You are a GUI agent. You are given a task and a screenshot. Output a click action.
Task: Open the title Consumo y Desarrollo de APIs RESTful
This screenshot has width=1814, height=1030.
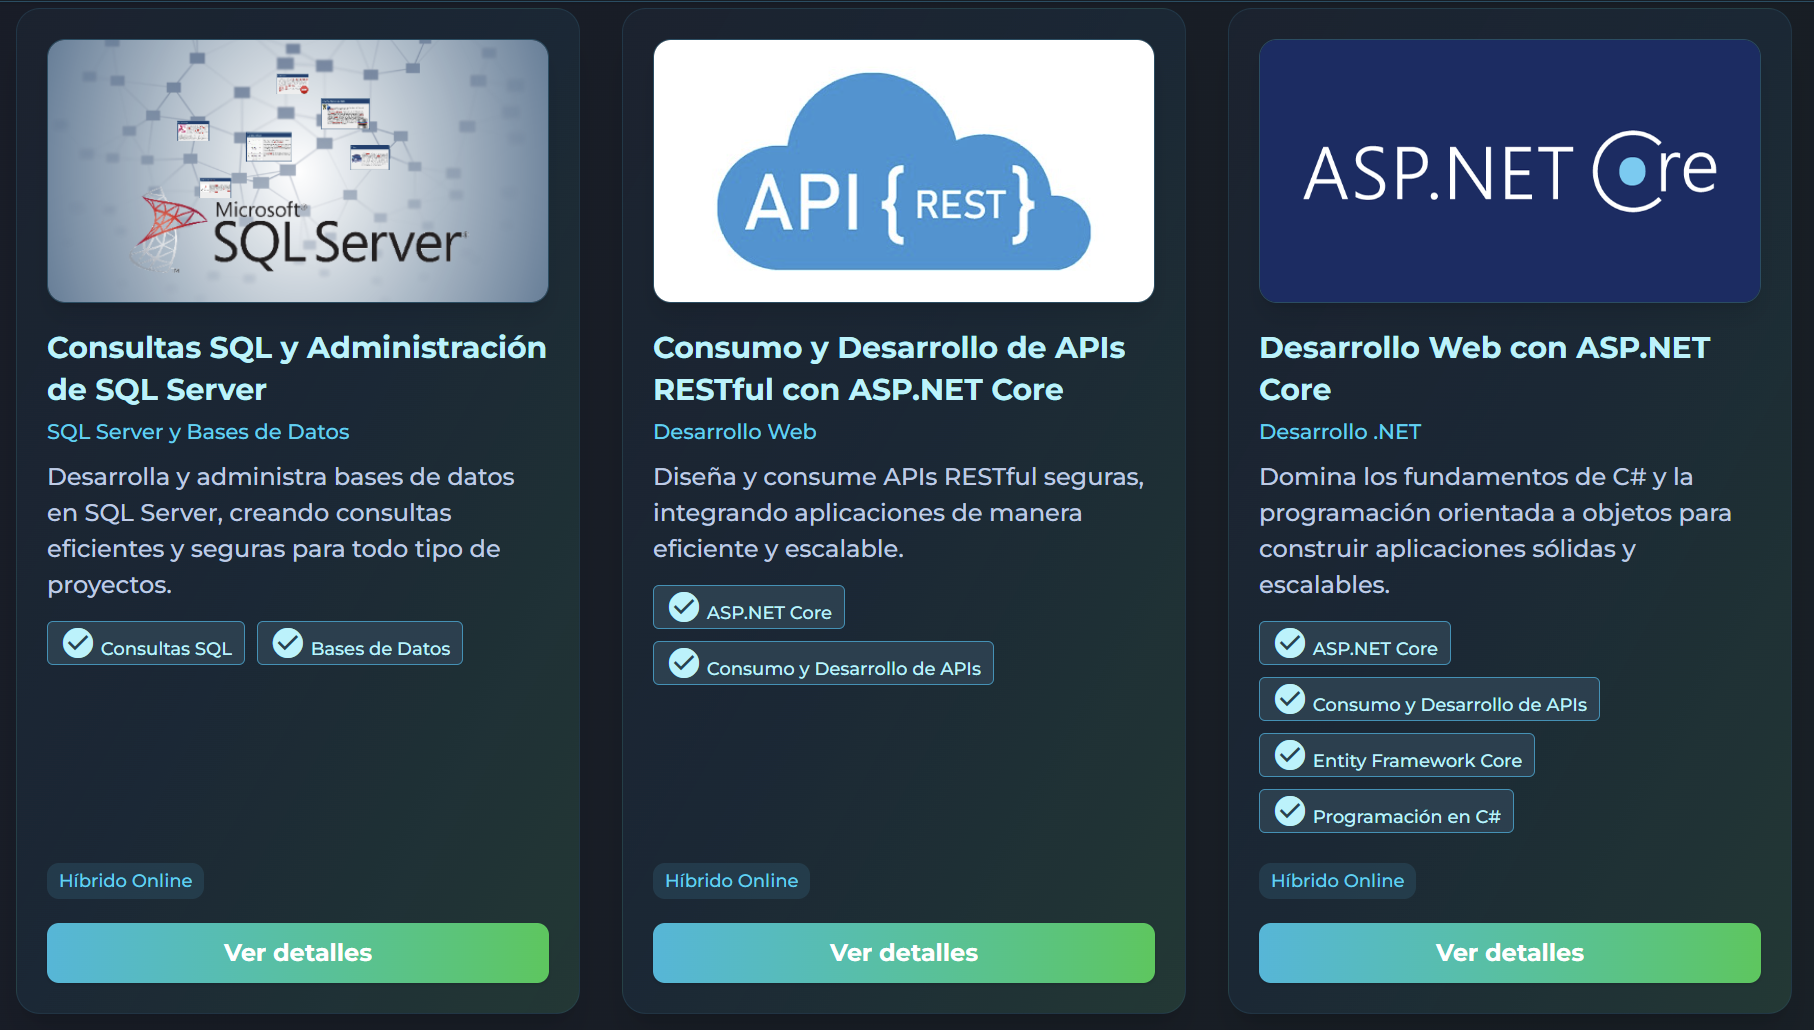[889, 368]
